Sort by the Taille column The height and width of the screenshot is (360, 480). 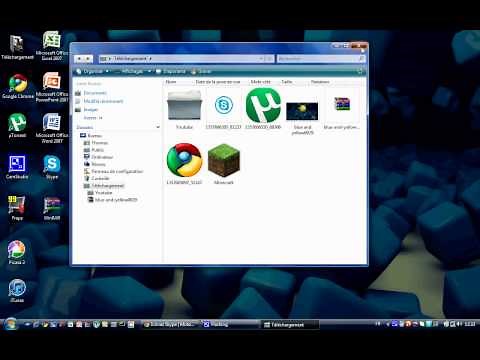(287, 82)
